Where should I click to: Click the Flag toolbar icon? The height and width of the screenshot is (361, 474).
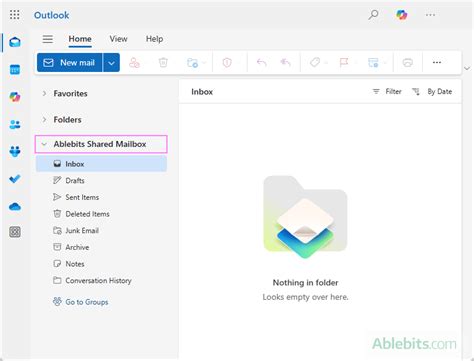(344, 62)
